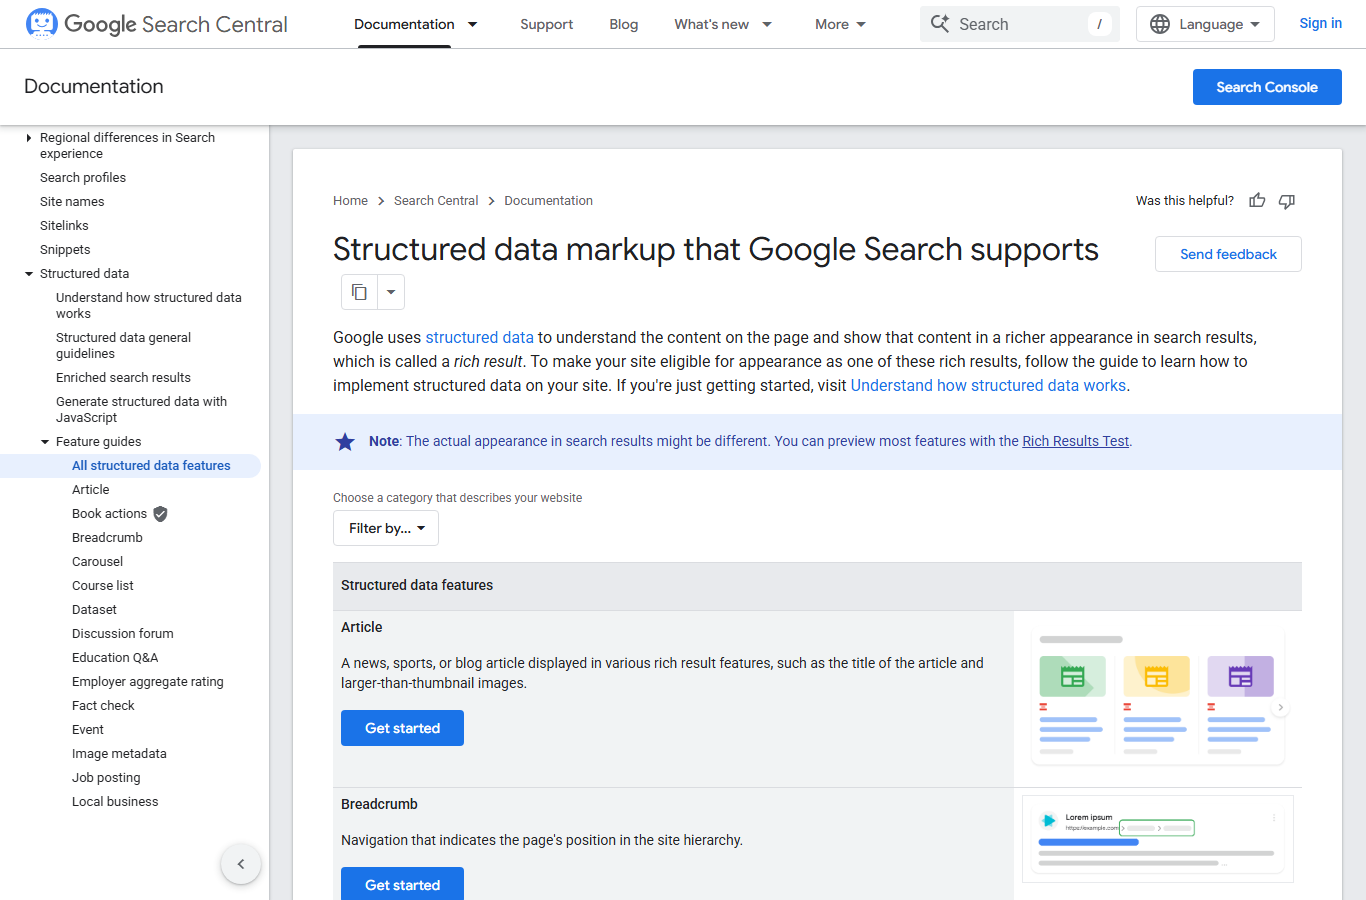Click the thumbs down not helpful icon
This screenshot has height=900, width=1366.
coord(1287,201)
